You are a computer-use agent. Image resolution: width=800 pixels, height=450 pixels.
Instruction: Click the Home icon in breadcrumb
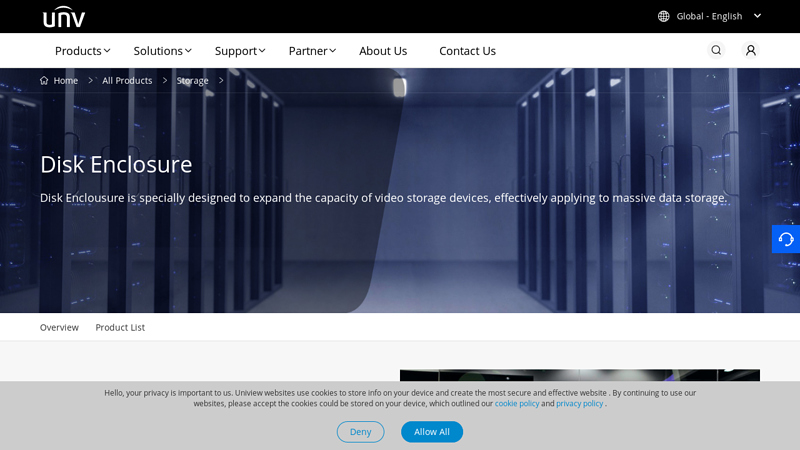pyautogui.click(x=44, y=81)
